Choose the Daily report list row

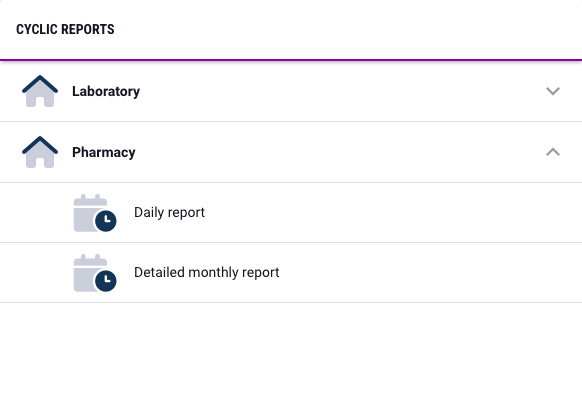click(x=291, y=213)
